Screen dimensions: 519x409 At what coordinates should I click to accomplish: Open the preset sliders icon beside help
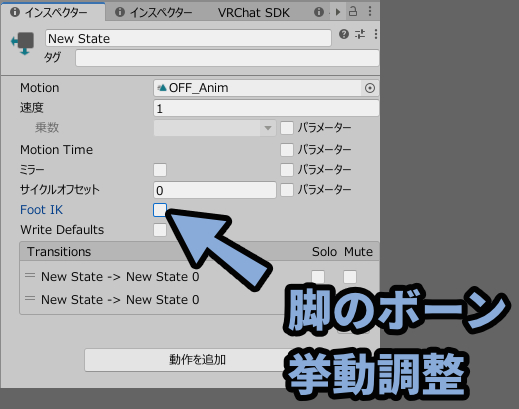point(360,34)
